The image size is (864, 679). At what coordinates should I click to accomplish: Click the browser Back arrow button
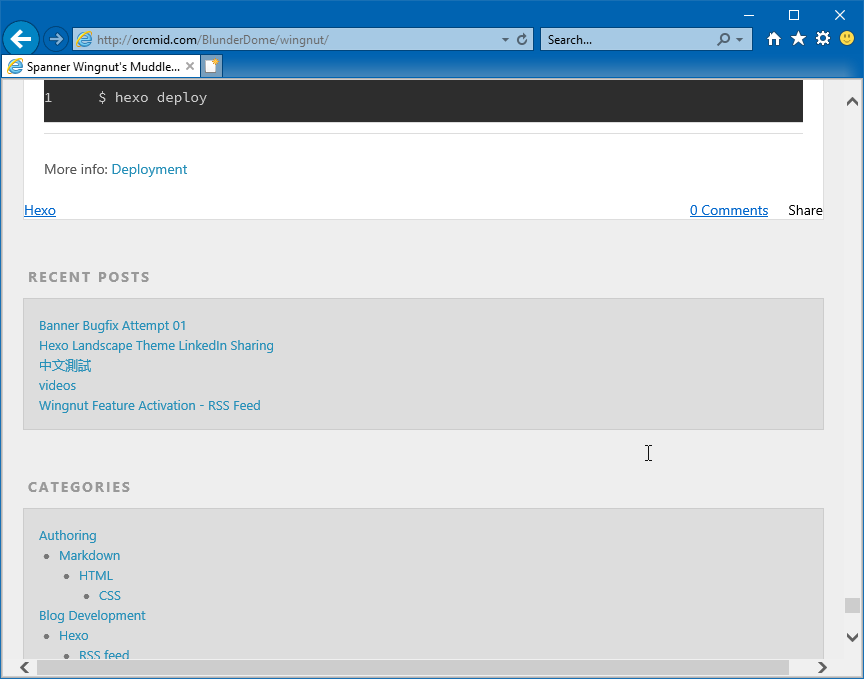[x=21, y=39]
